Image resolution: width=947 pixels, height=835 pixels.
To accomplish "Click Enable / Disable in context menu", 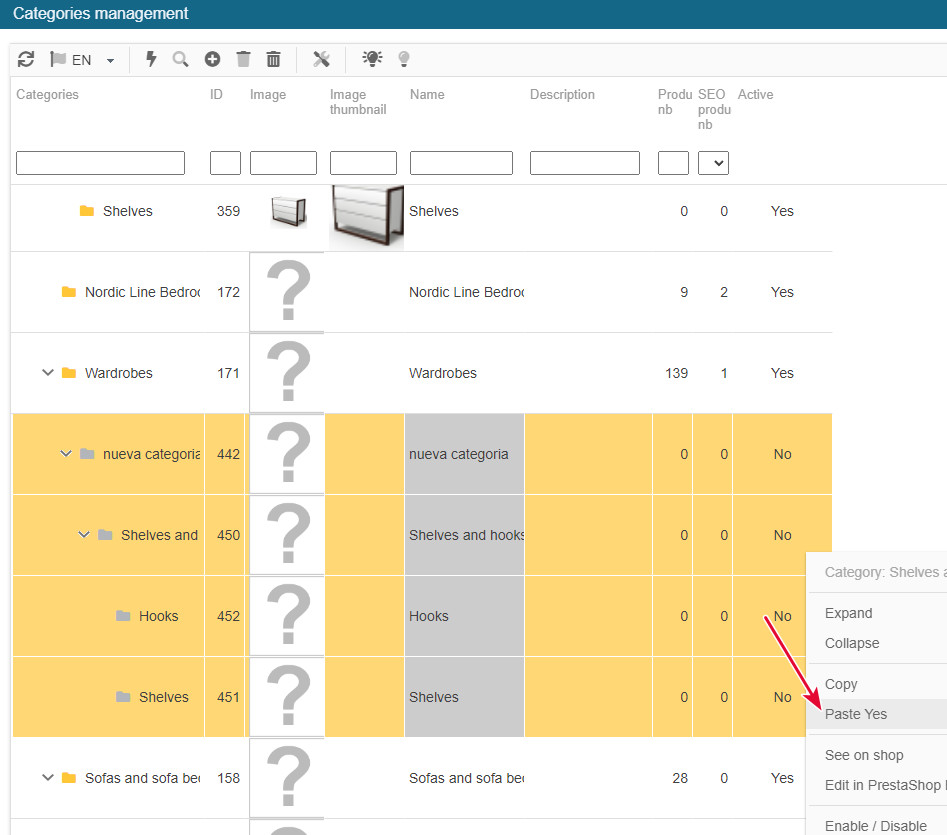I will pos(875,826).
